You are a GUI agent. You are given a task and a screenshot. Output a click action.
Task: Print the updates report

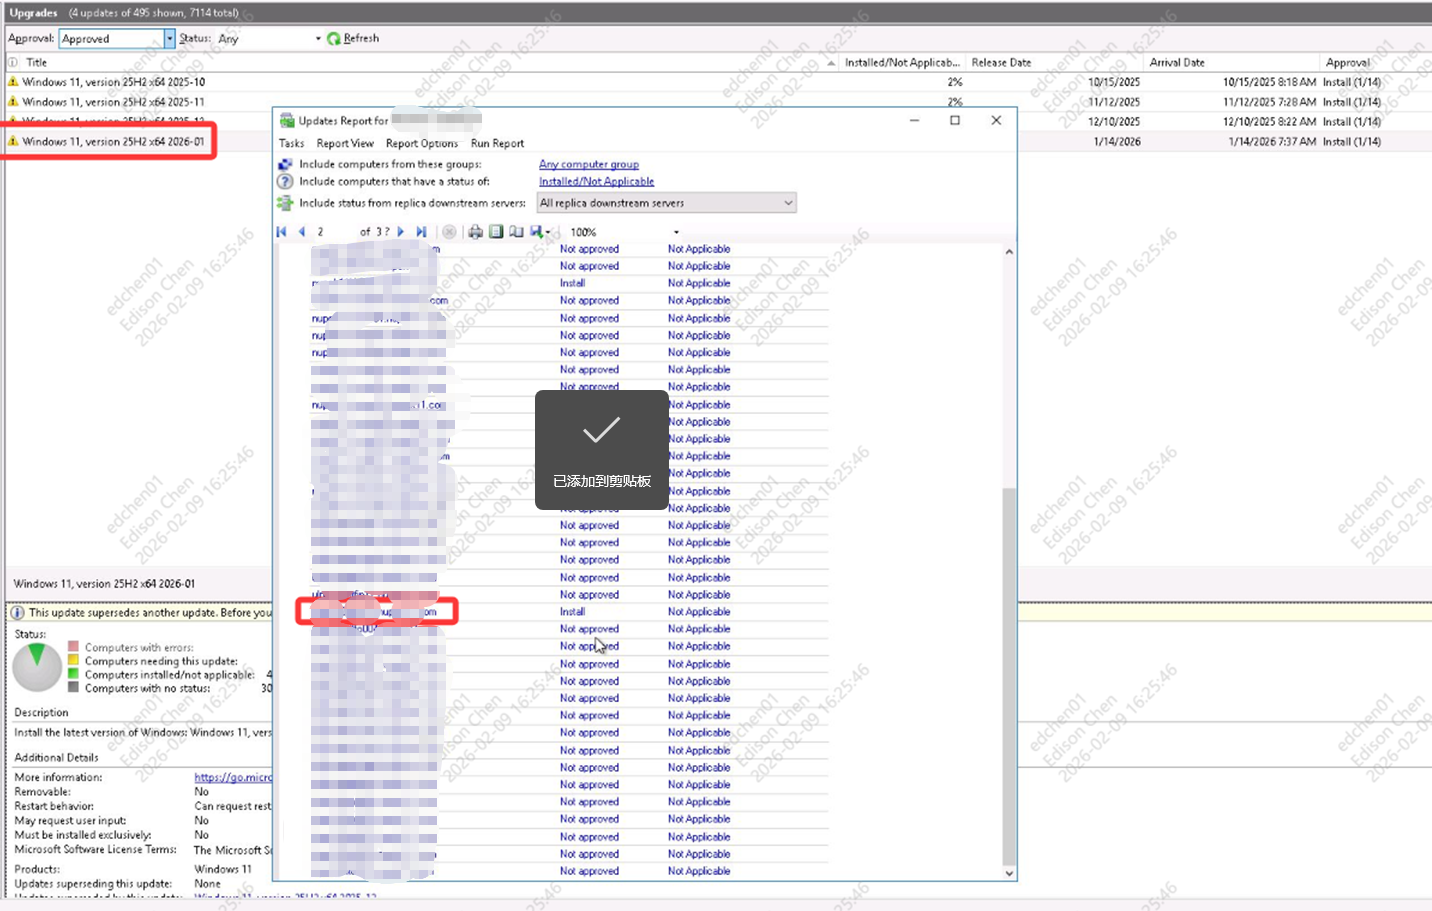[475, 232]
